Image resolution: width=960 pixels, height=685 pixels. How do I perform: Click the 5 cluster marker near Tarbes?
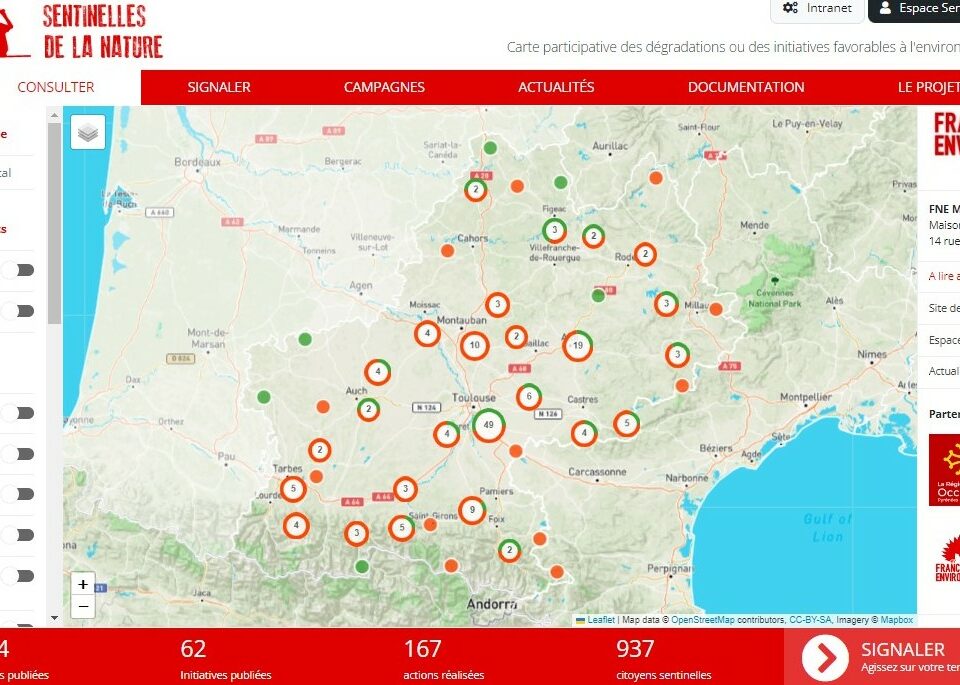point(293,489)
